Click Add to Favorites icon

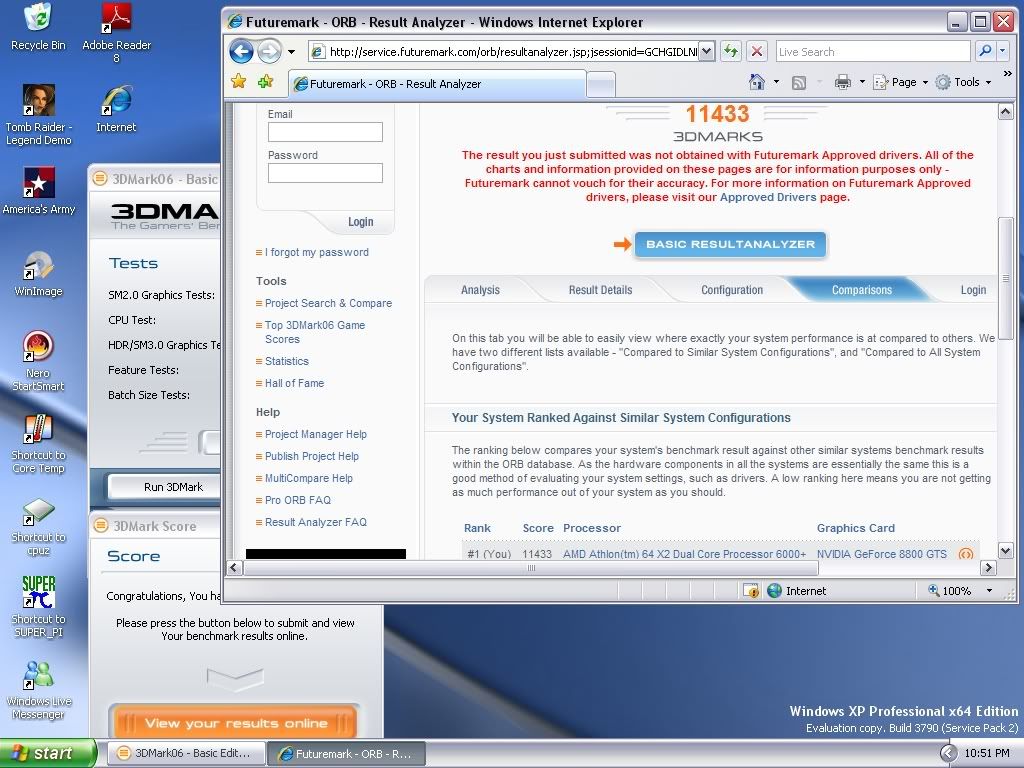pos(265,82)
